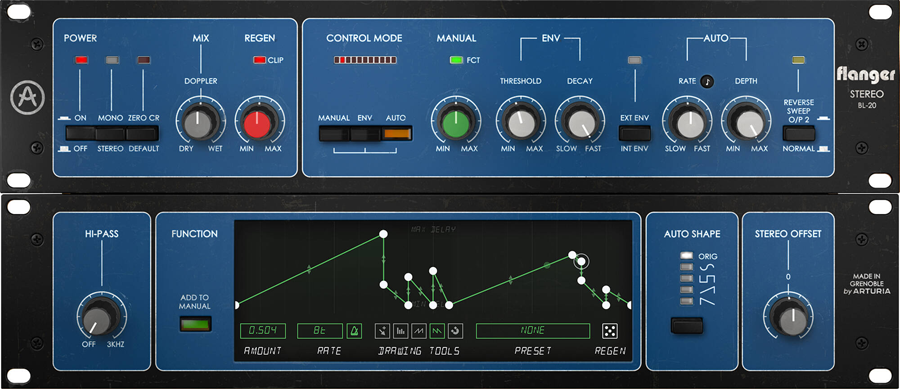
Task: Set control mode to AUTO
Action: pyautogui.click(x=397, y=134)
